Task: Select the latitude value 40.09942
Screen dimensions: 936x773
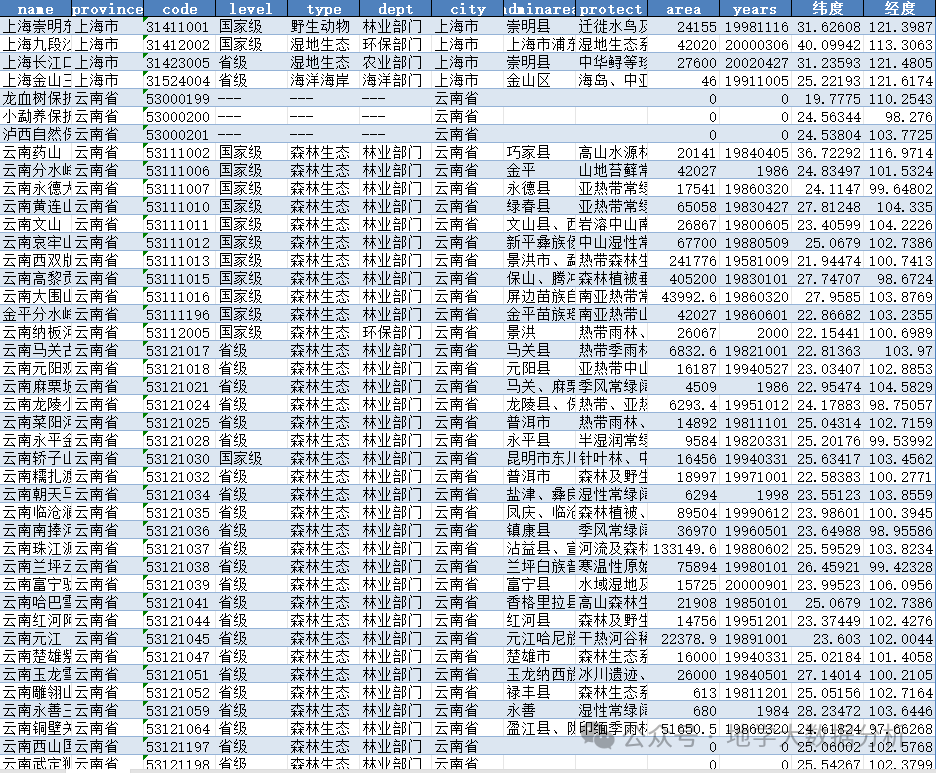Action: click(x=827, y=45)
